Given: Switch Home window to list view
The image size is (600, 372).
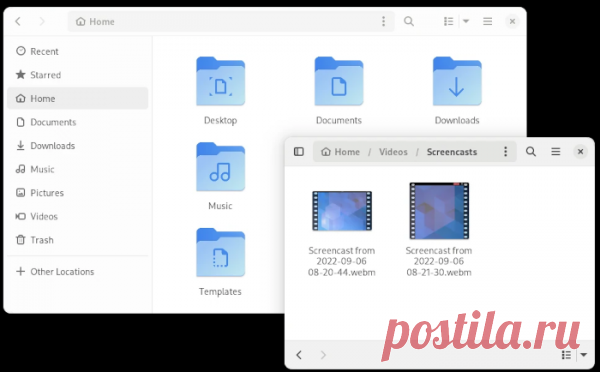Looking at the screenshot, I should point(448,21).
